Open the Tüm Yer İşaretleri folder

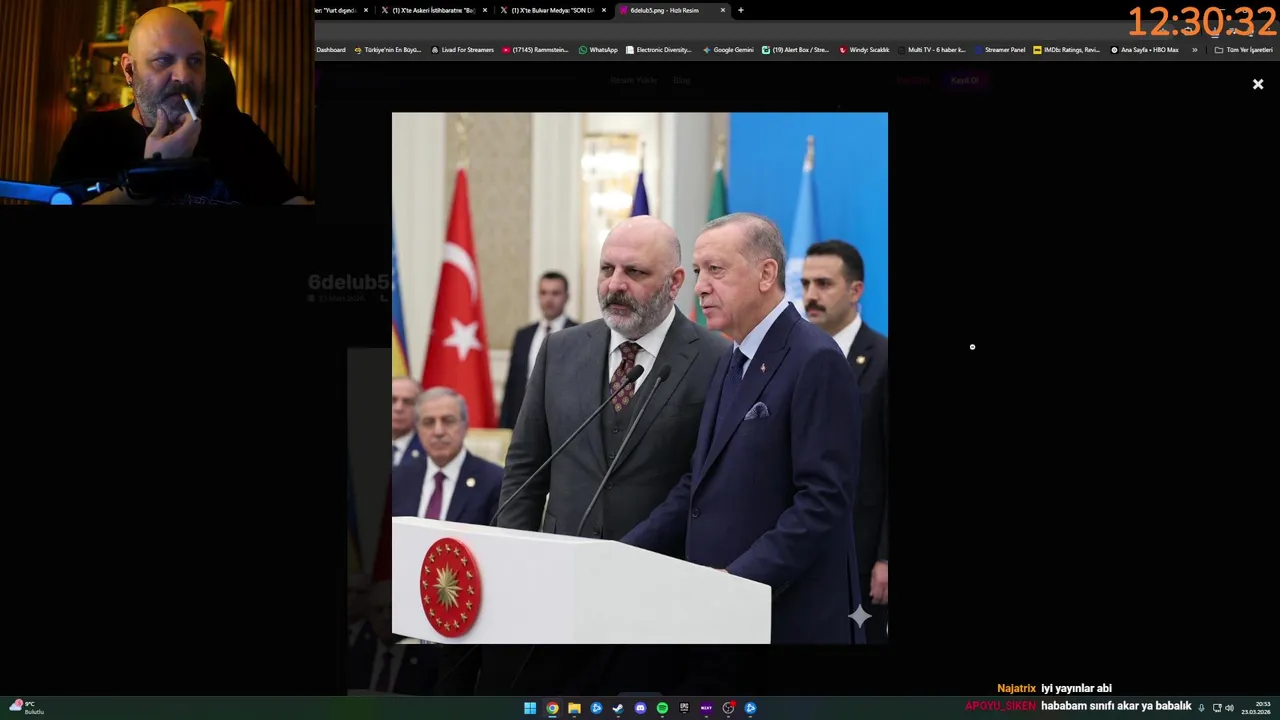[1243, 50]
